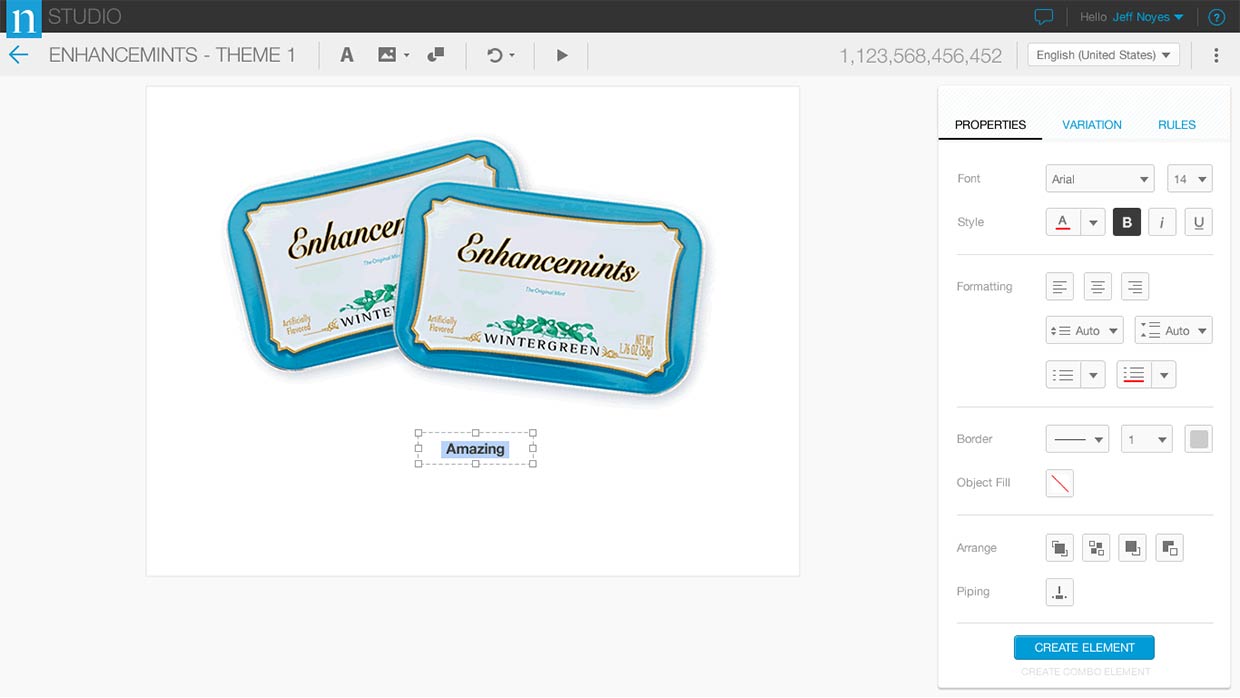The image size is (1240, 698).
Task: Click the top-middle handle of the text box
Action: click(x=476, y=433)
